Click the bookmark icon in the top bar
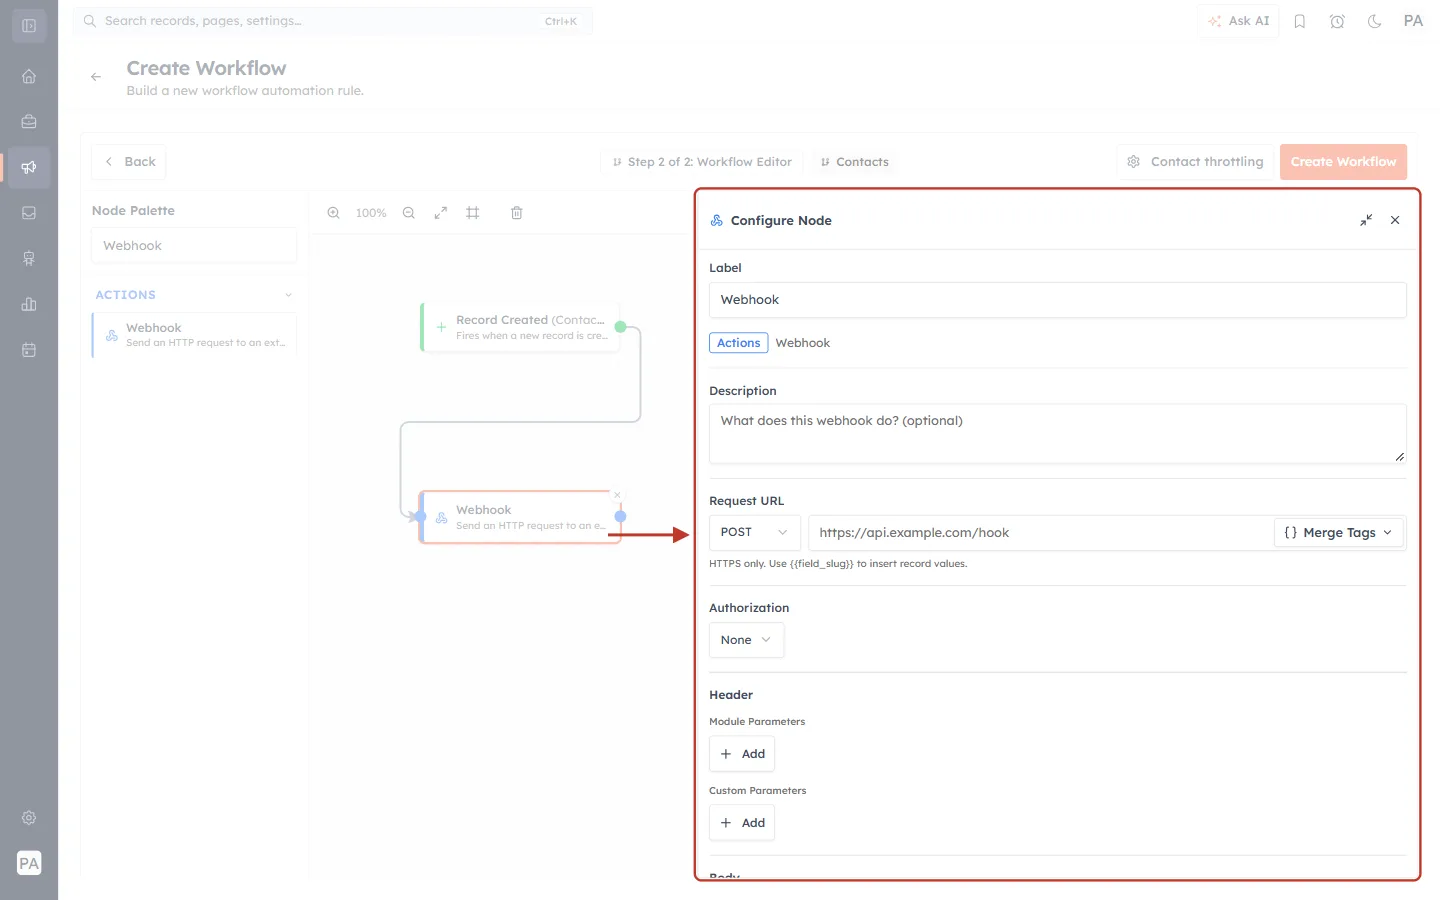The image size is (1440, 900). 1300,21
